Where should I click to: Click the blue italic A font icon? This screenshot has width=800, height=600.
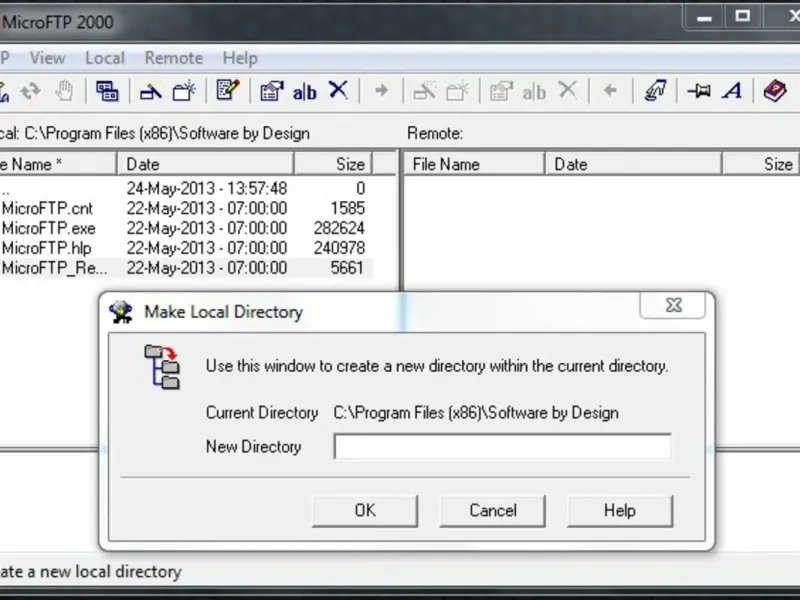pyautogui.click(x=733, y=91)
